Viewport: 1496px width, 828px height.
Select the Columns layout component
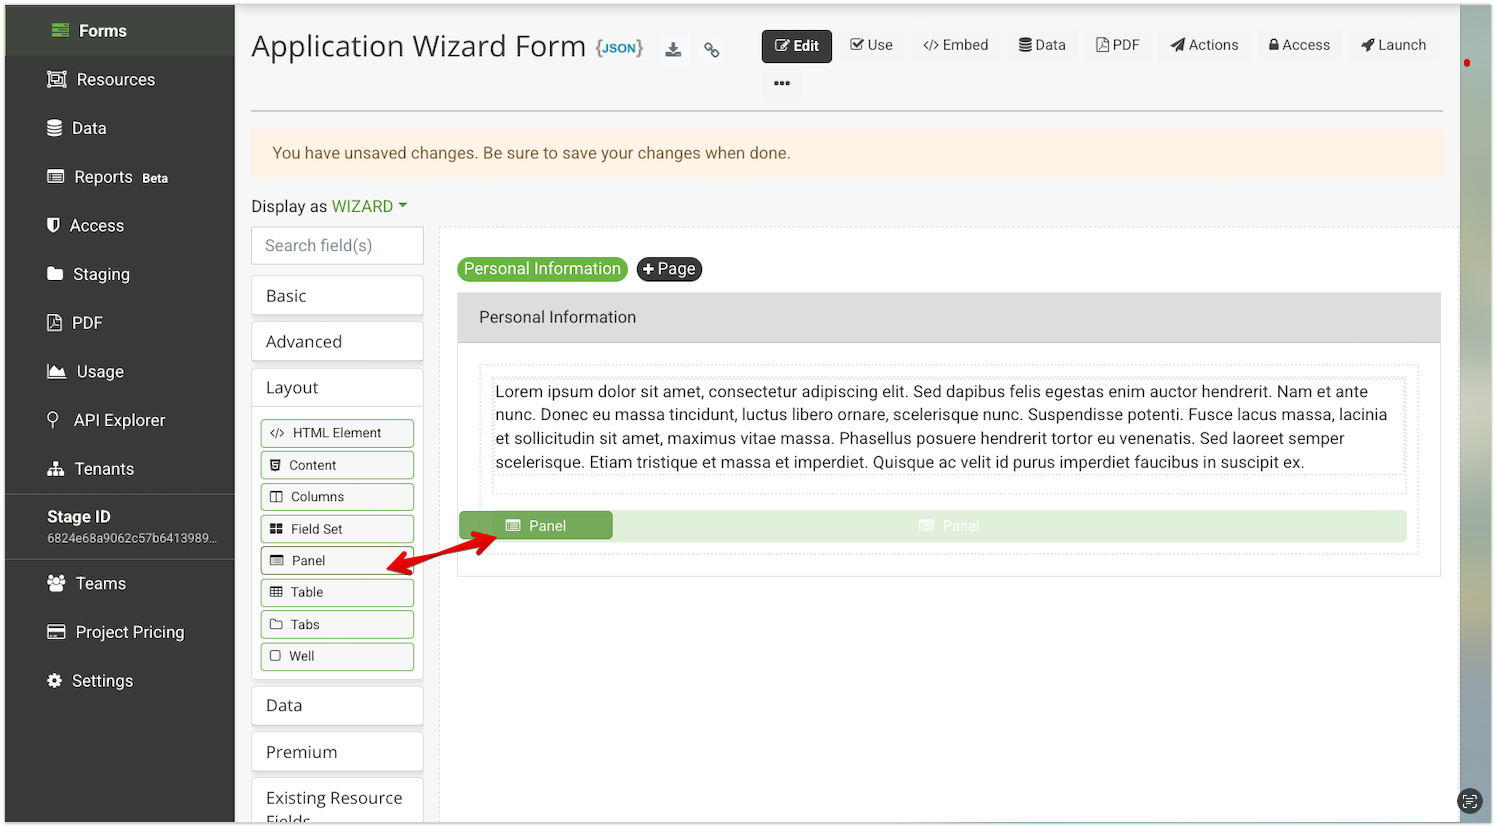337,497
